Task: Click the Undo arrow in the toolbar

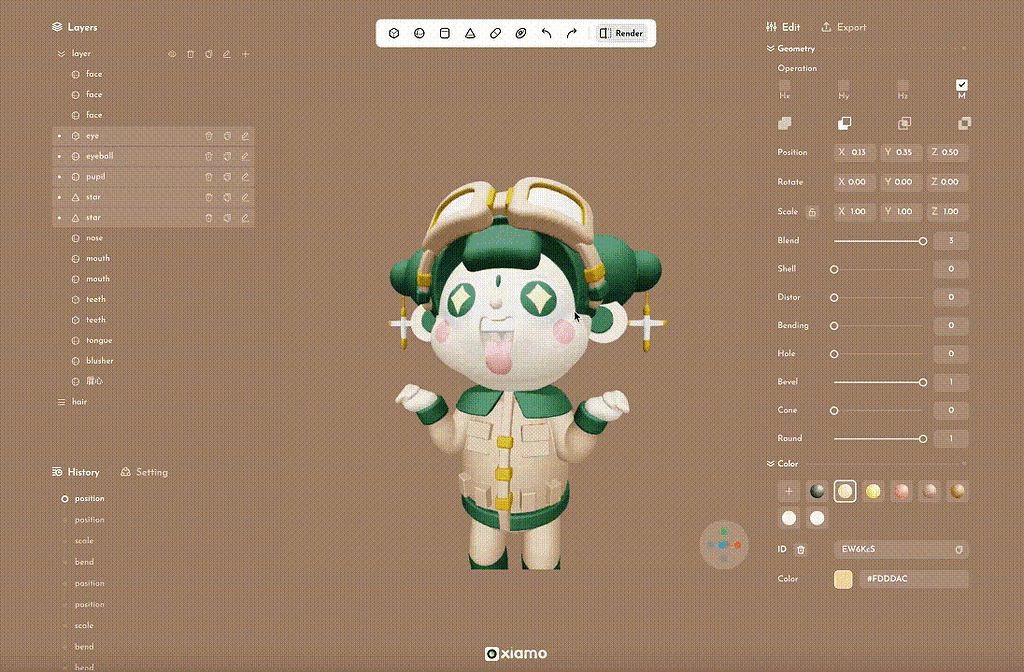Action: [x=546, y=33]
